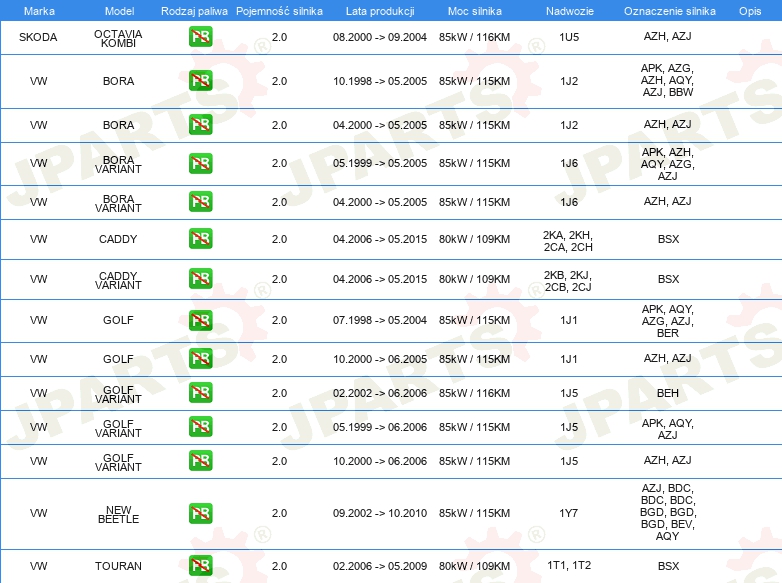Click fuel icon in Bora Variant 05.1999 row
Viewport: 782px width, 583px height.
[x=200, y=163]
